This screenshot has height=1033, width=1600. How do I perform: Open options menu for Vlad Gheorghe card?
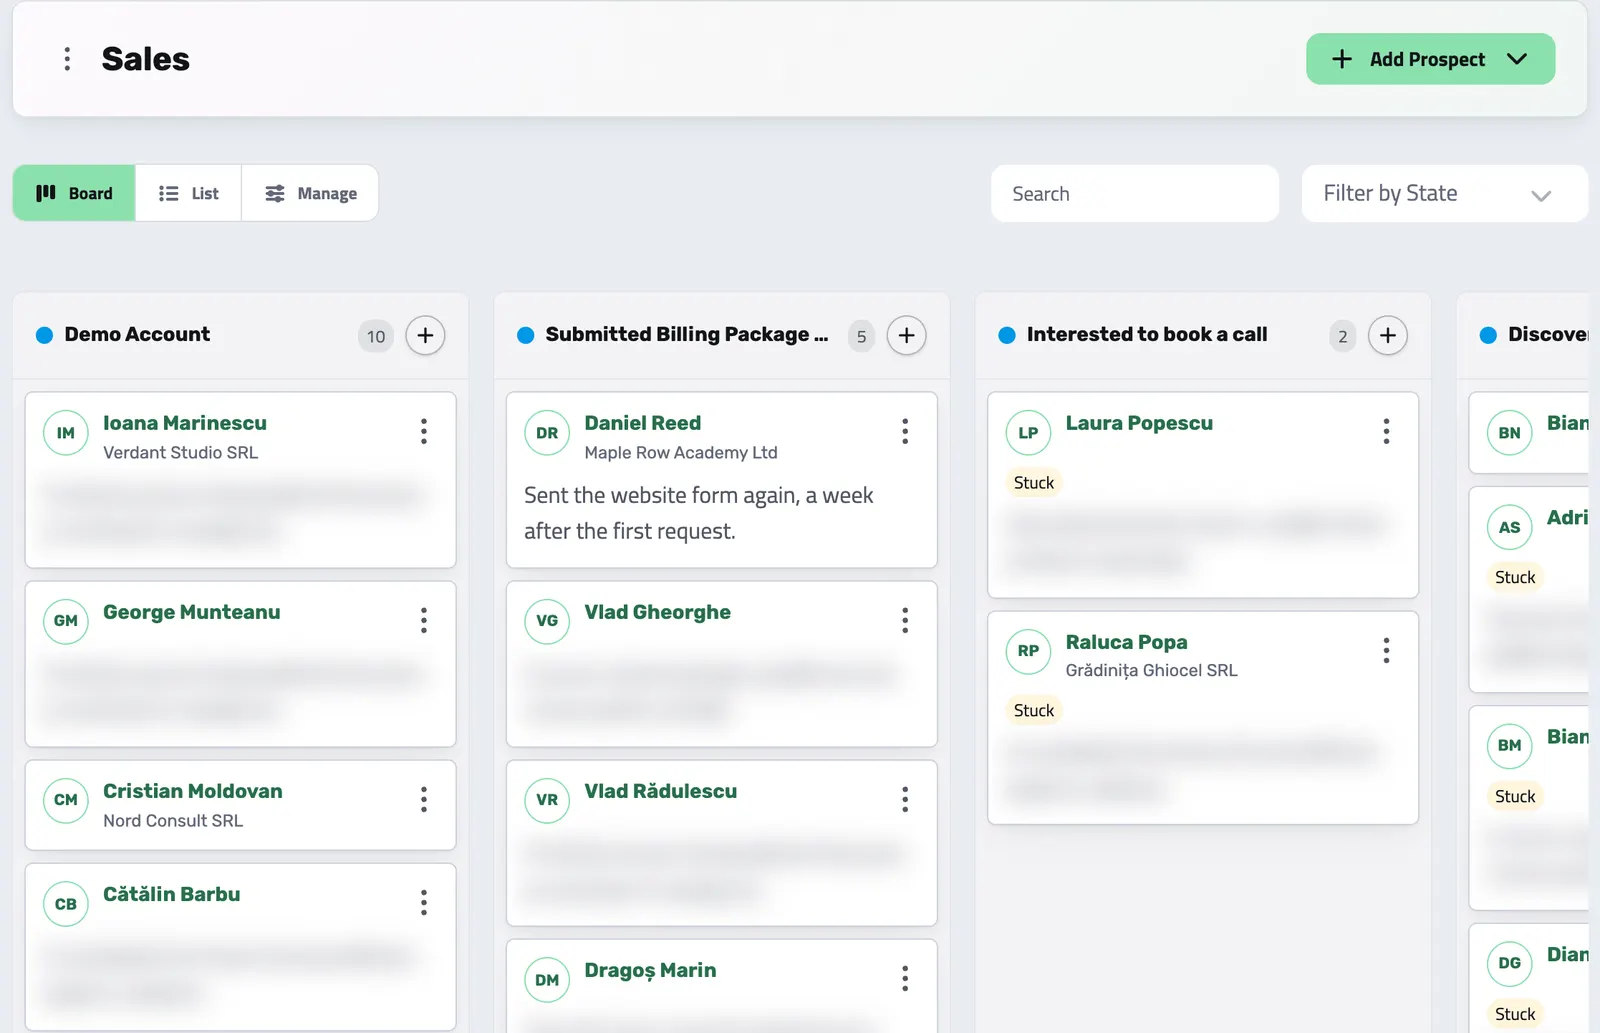pyautogui.click(x=905, y=620)
